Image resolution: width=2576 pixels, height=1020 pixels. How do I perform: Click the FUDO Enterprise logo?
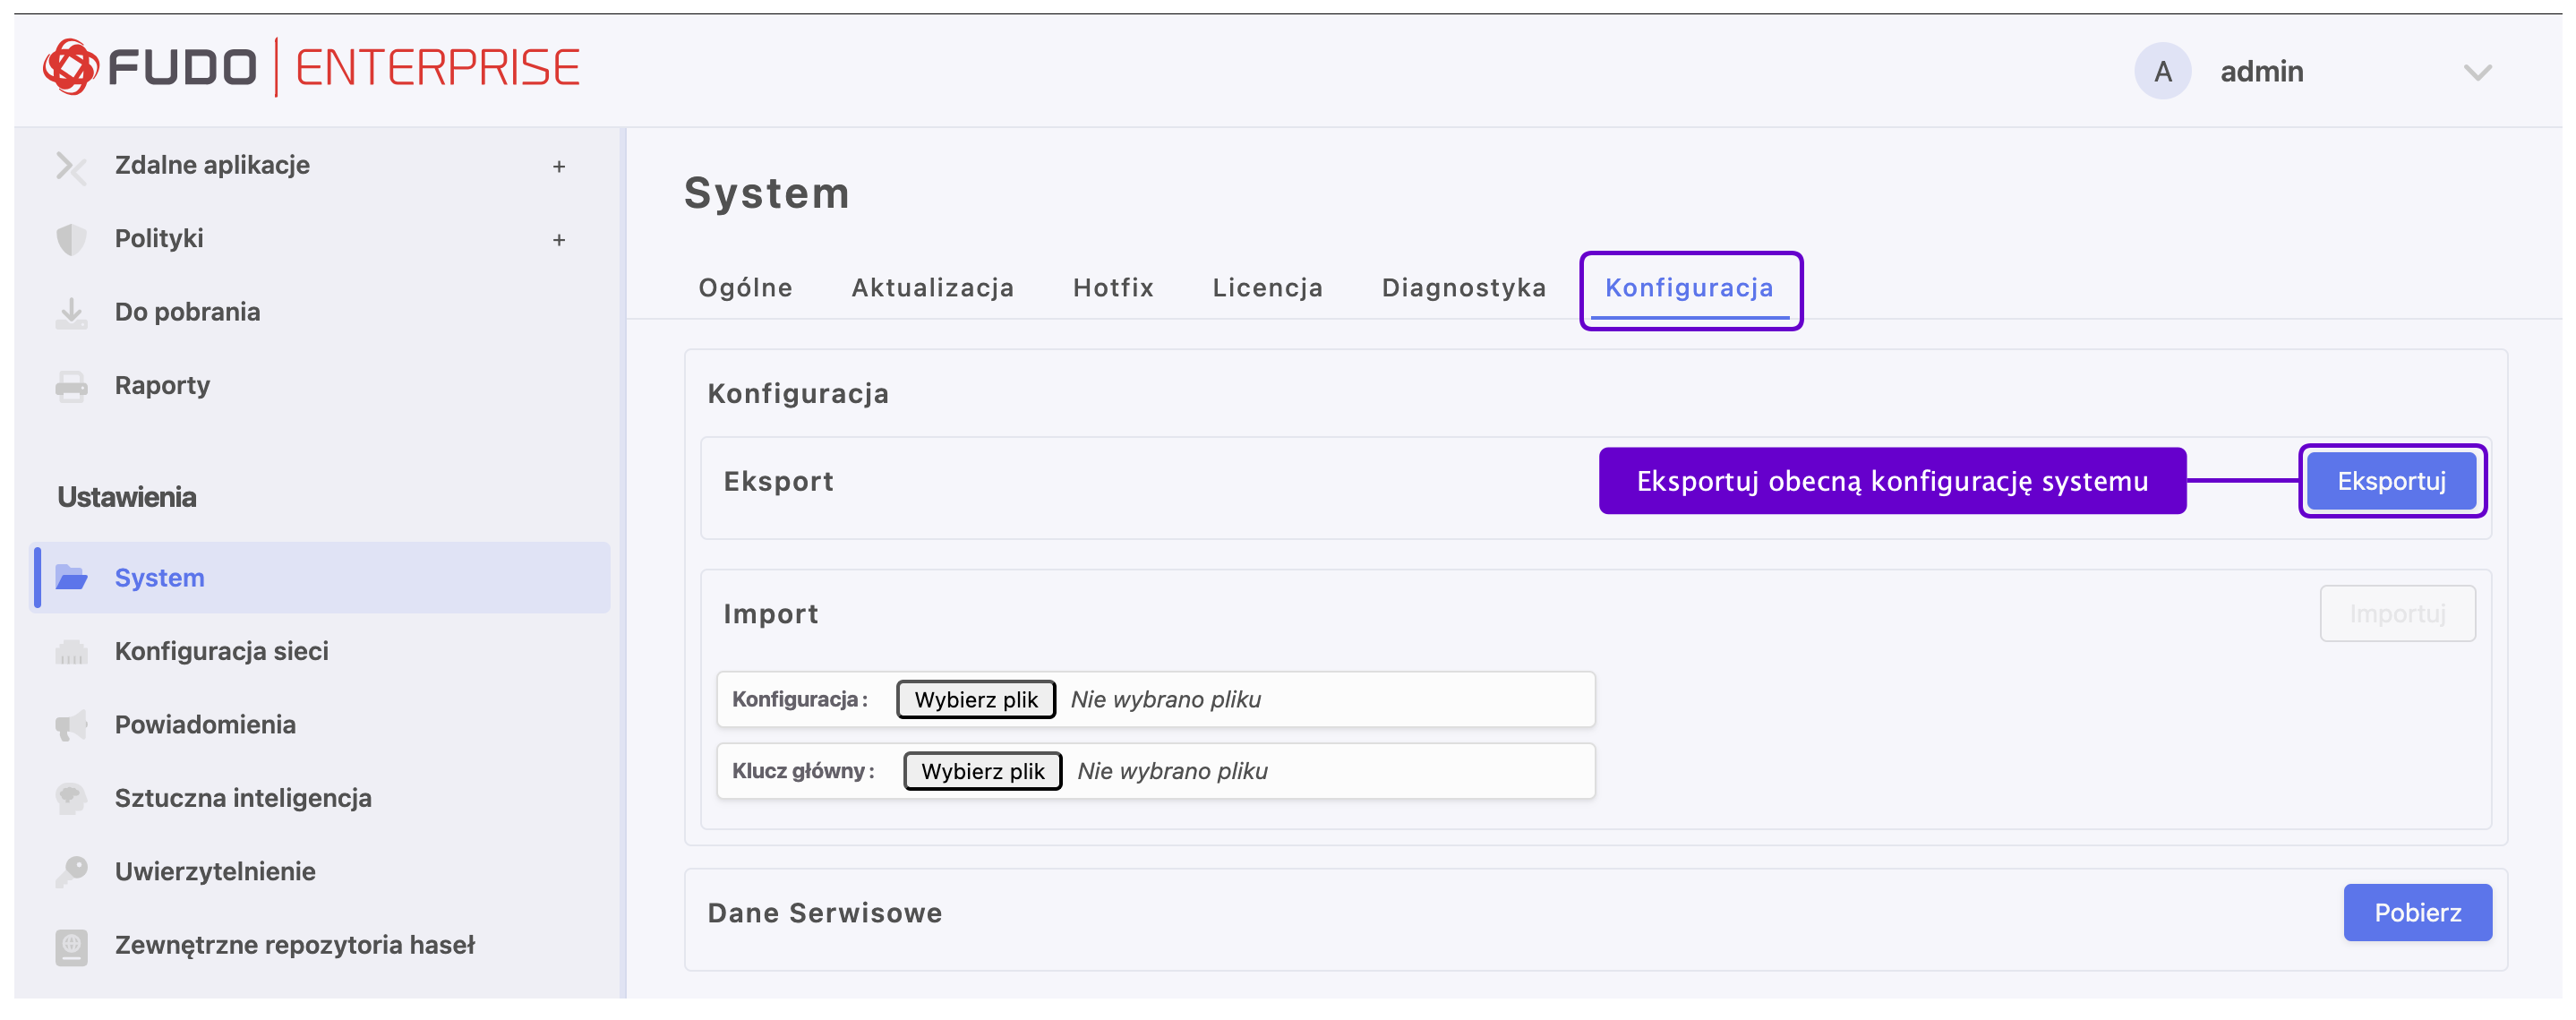coord(311,68)
